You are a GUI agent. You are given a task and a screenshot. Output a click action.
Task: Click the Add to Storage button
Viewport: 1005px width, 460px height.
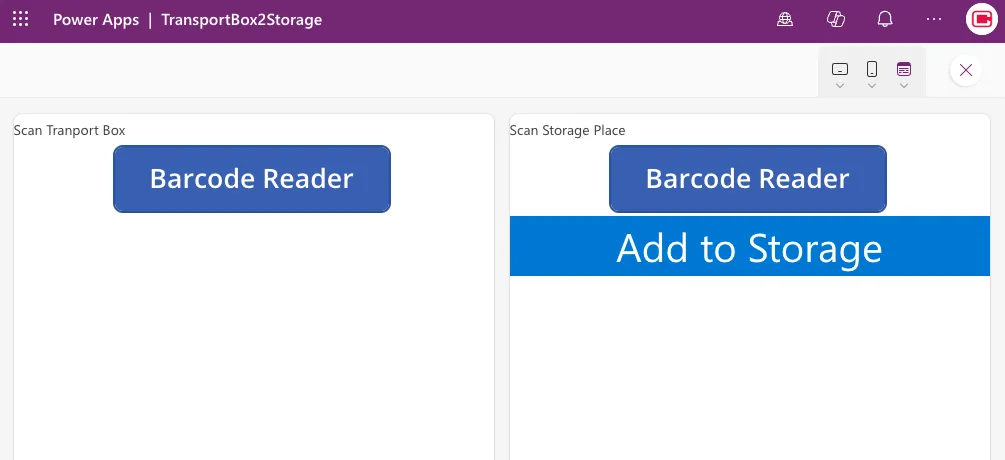(x=749, y=247)
